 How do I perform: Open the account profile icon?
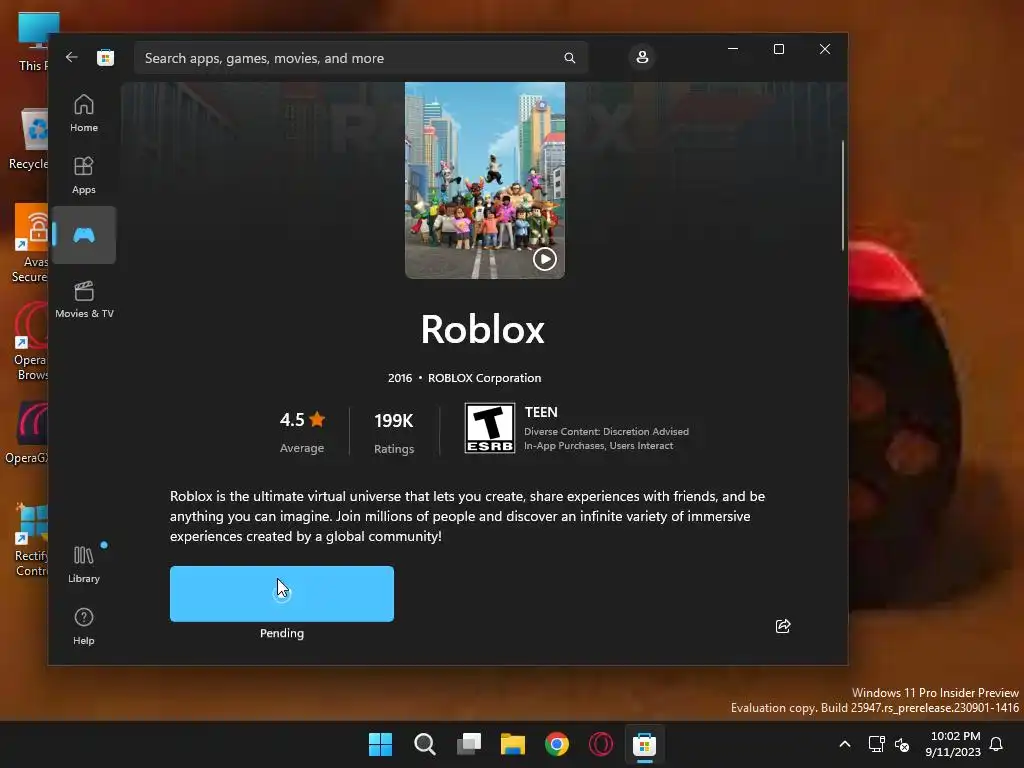[x=642, y=57]
